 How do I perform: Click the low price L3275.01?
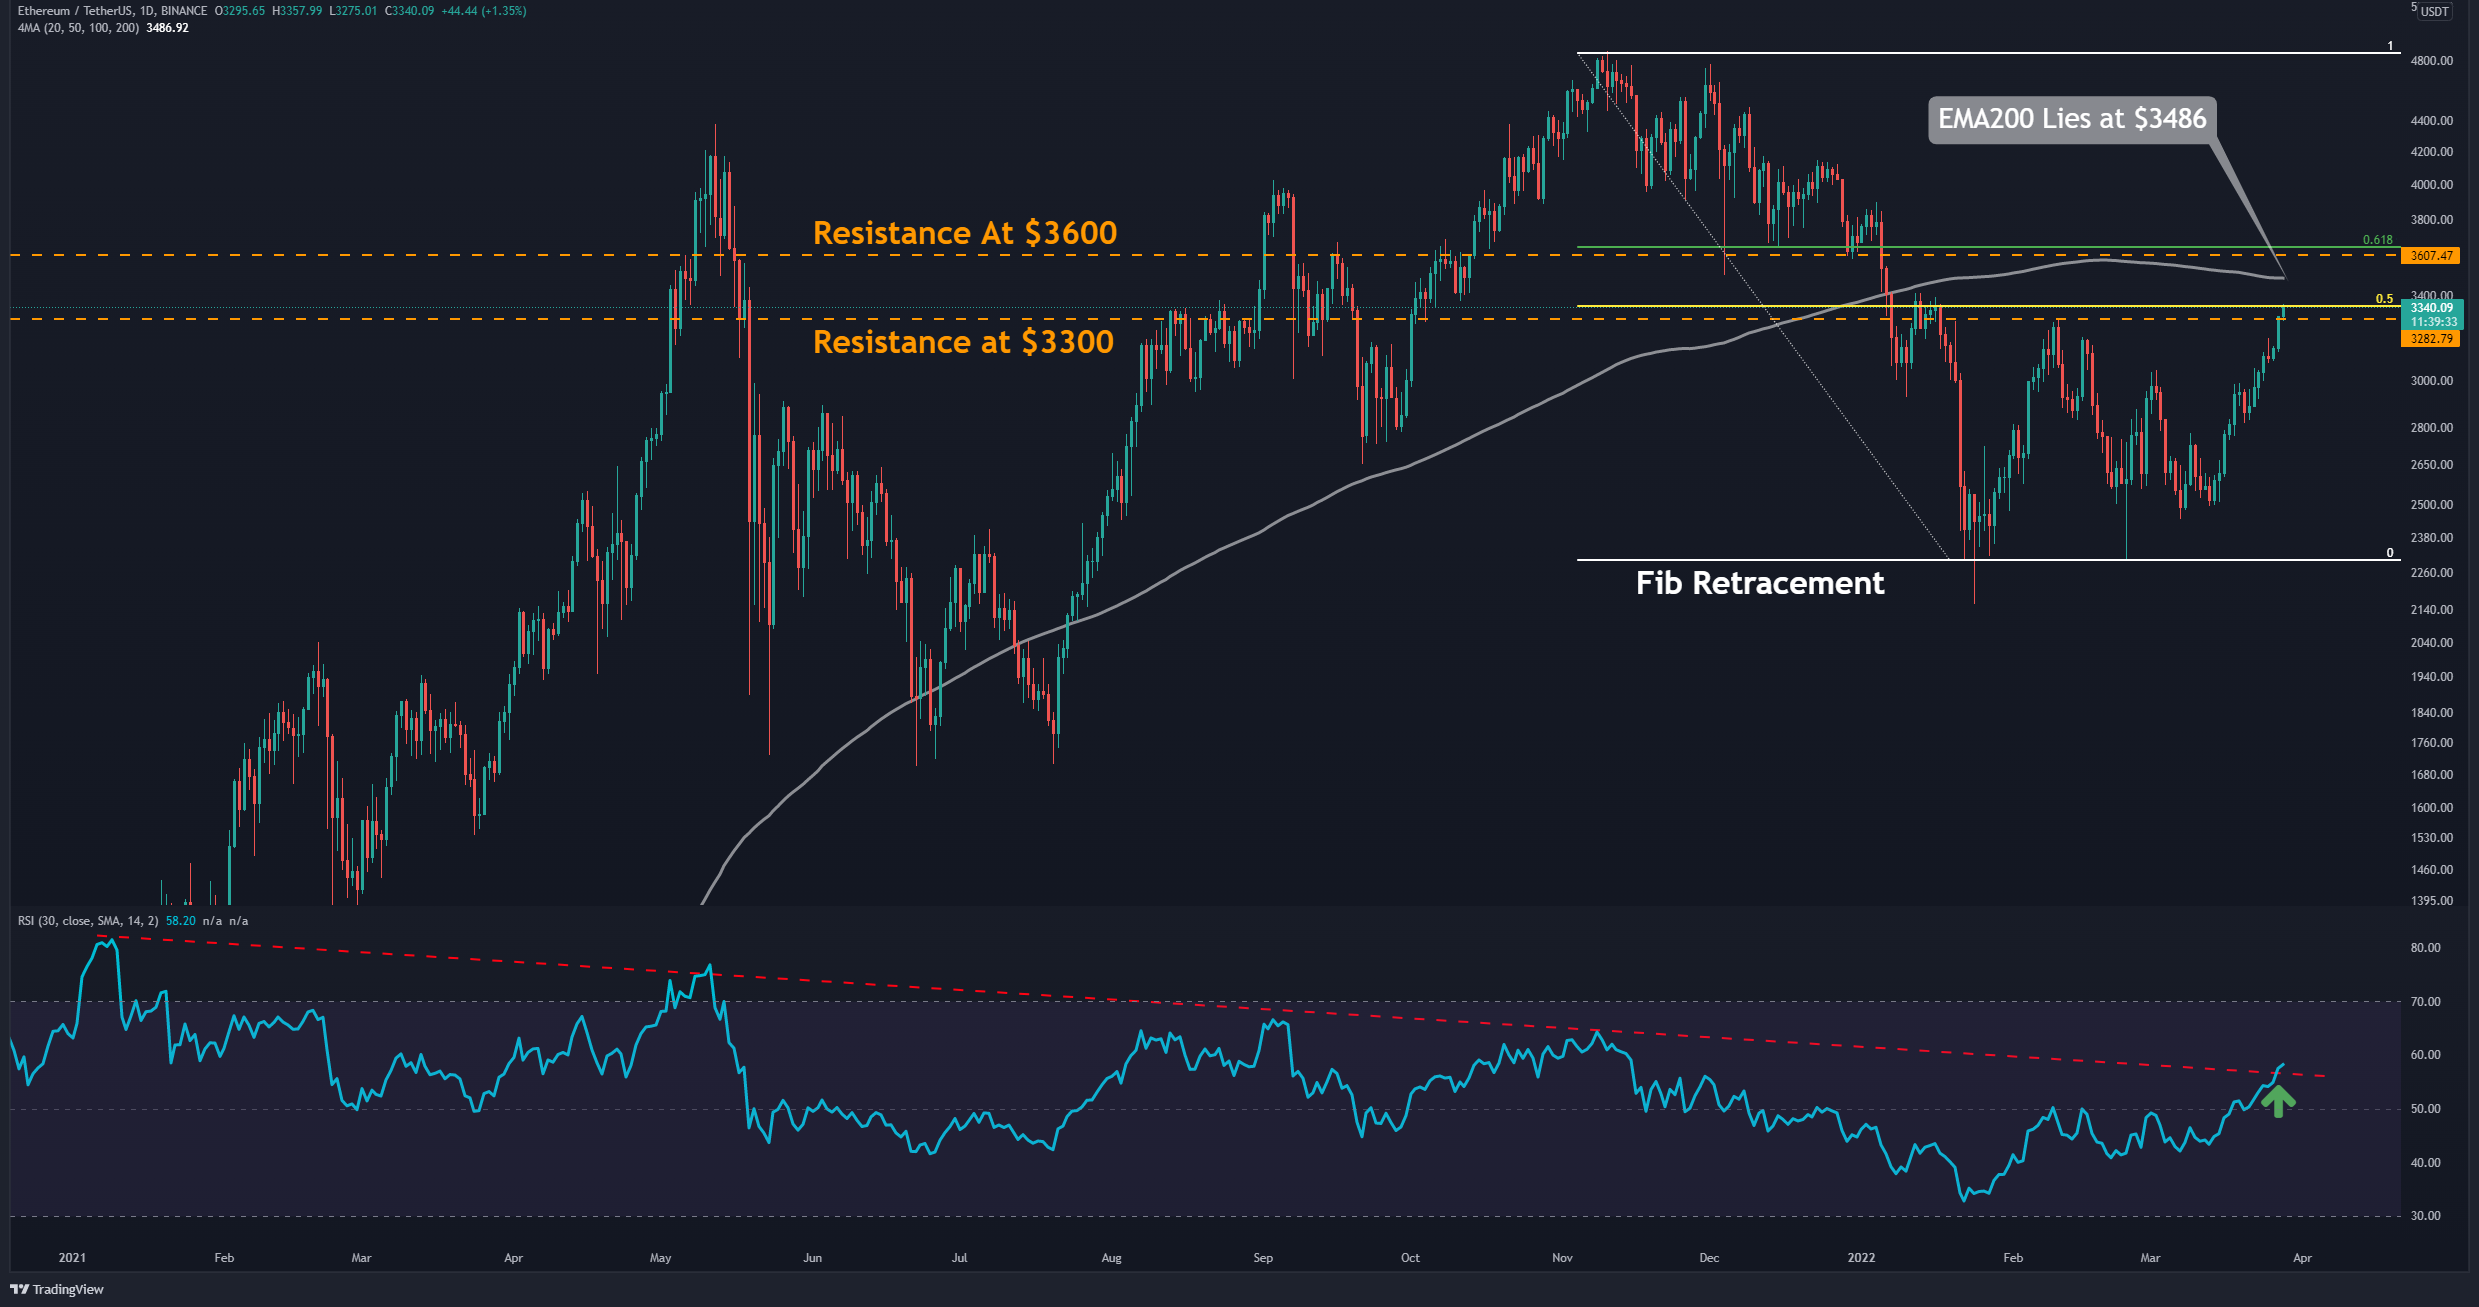353,11
